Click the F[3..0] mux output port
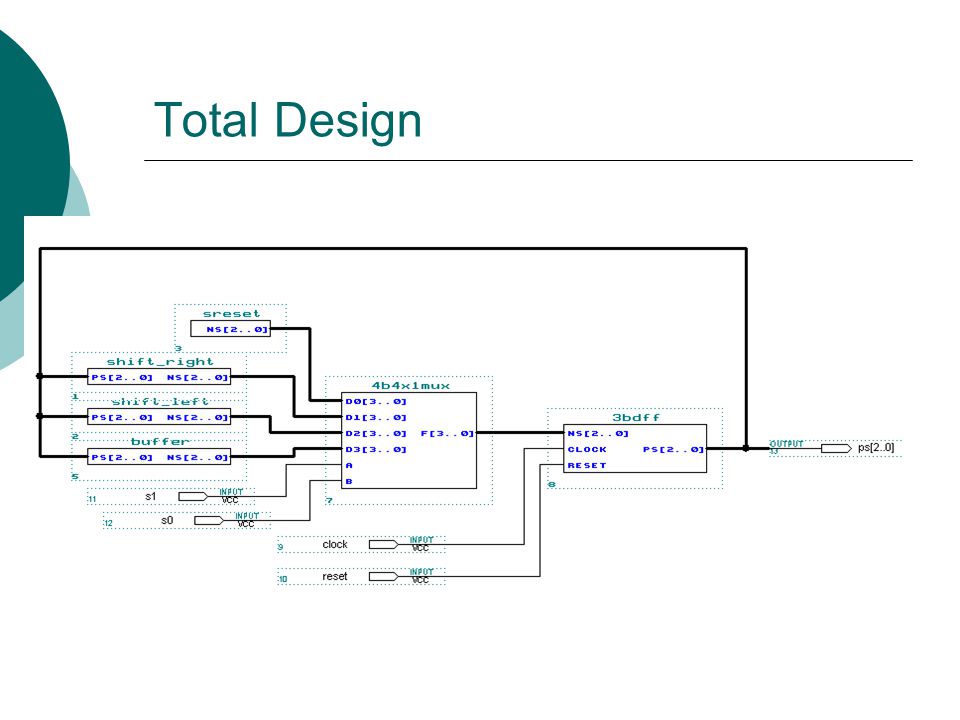This screenshot has height=720, width=960. coord(447,433)
